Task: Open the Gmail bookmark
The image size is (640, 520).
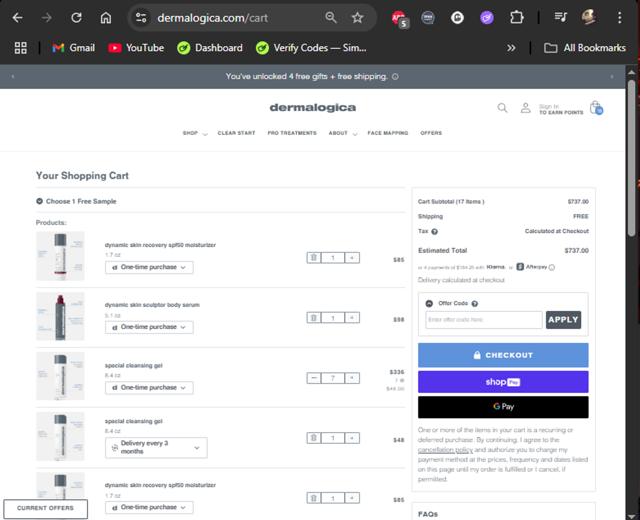Action: 73,48
